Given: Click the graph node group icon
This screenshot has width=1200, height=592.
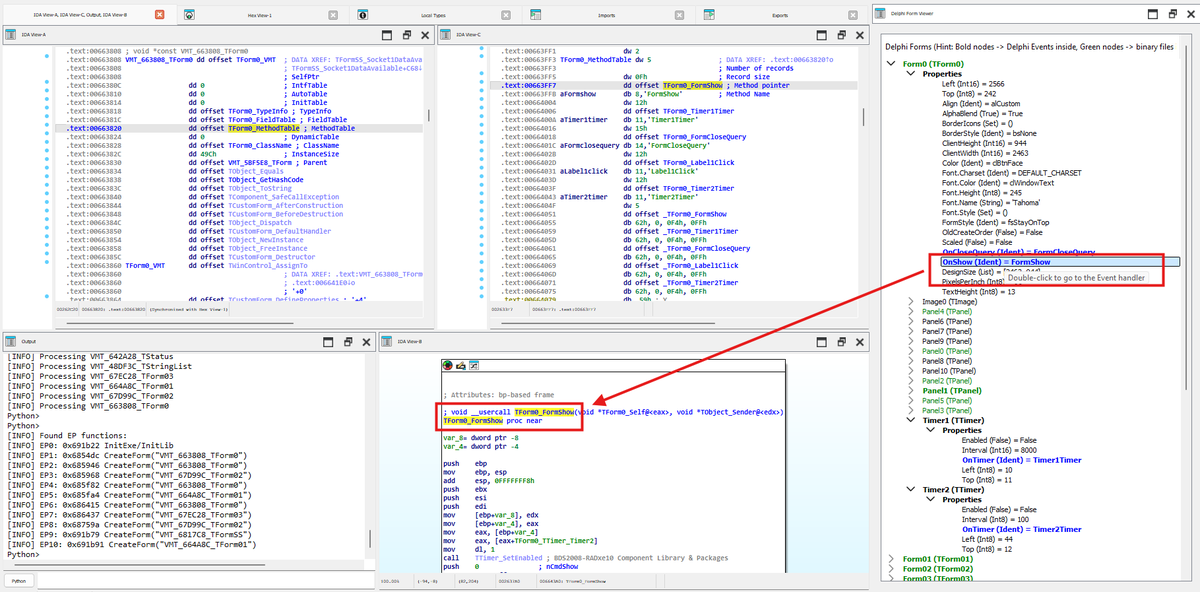Looking at the screenshot, I should (474, 365).
